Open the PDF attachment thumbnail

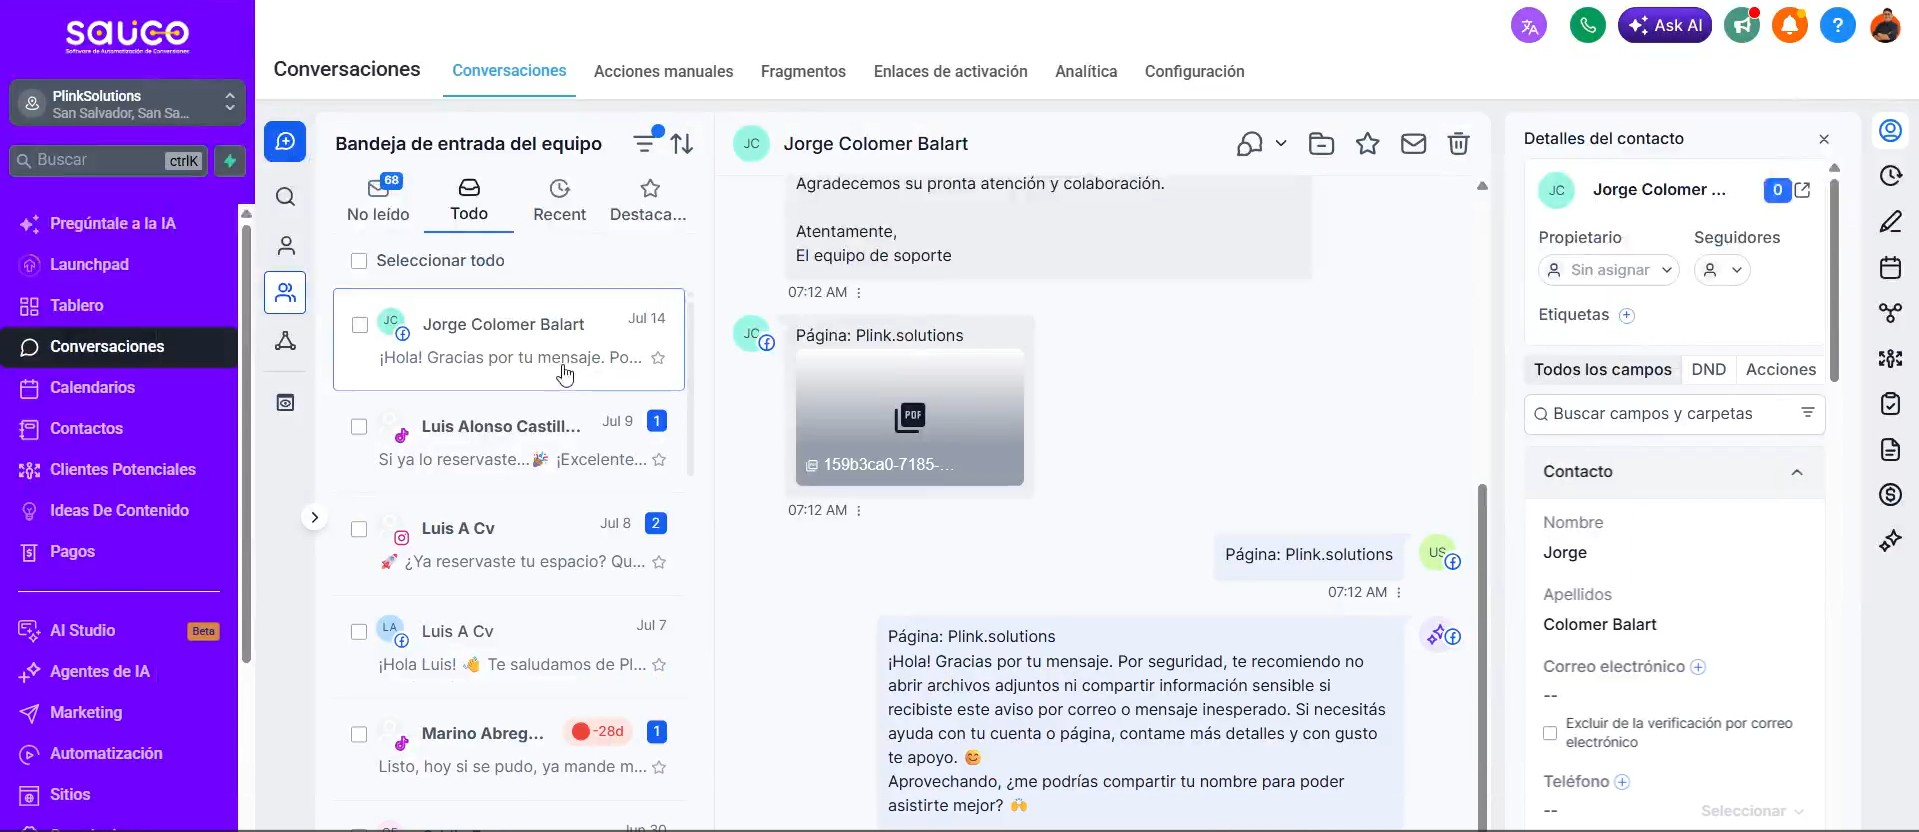coord(910,417)
